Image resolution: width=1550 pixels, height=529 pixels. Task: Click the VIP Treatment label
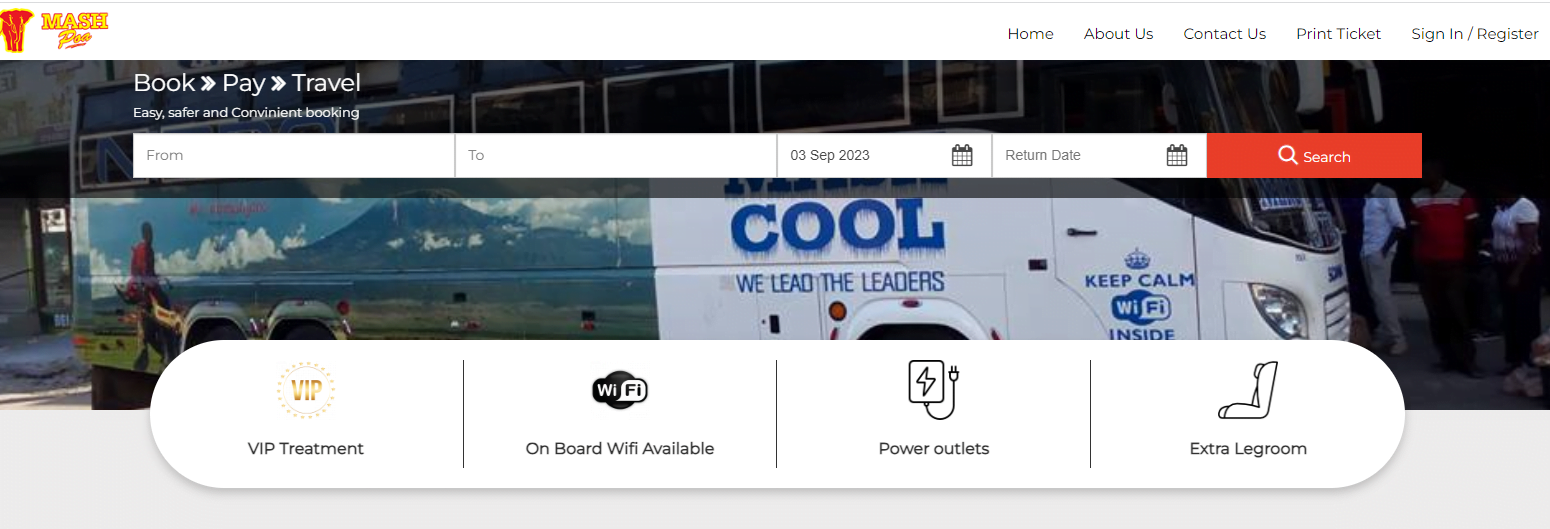click(x=306, y=449)
